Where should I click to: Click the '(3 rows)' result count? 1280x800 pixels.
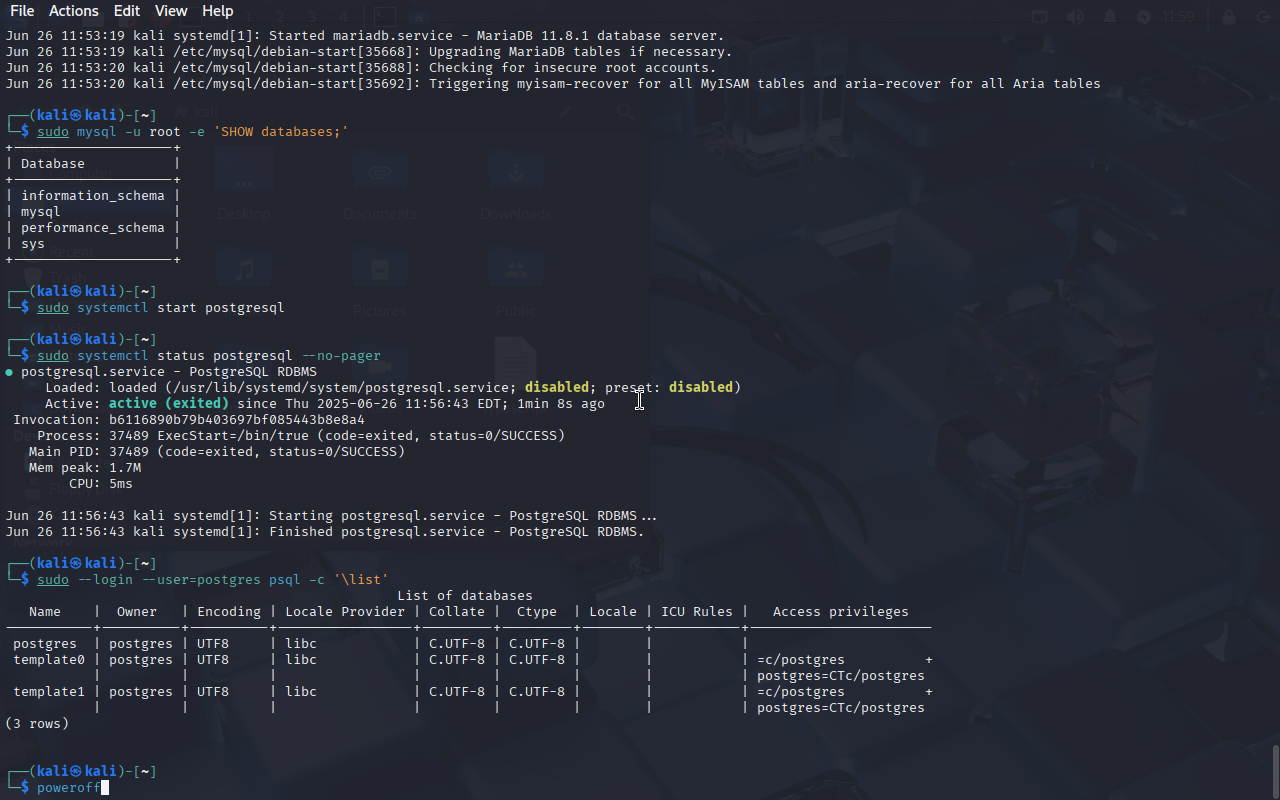pyautogui.click(x=37, y=724)
